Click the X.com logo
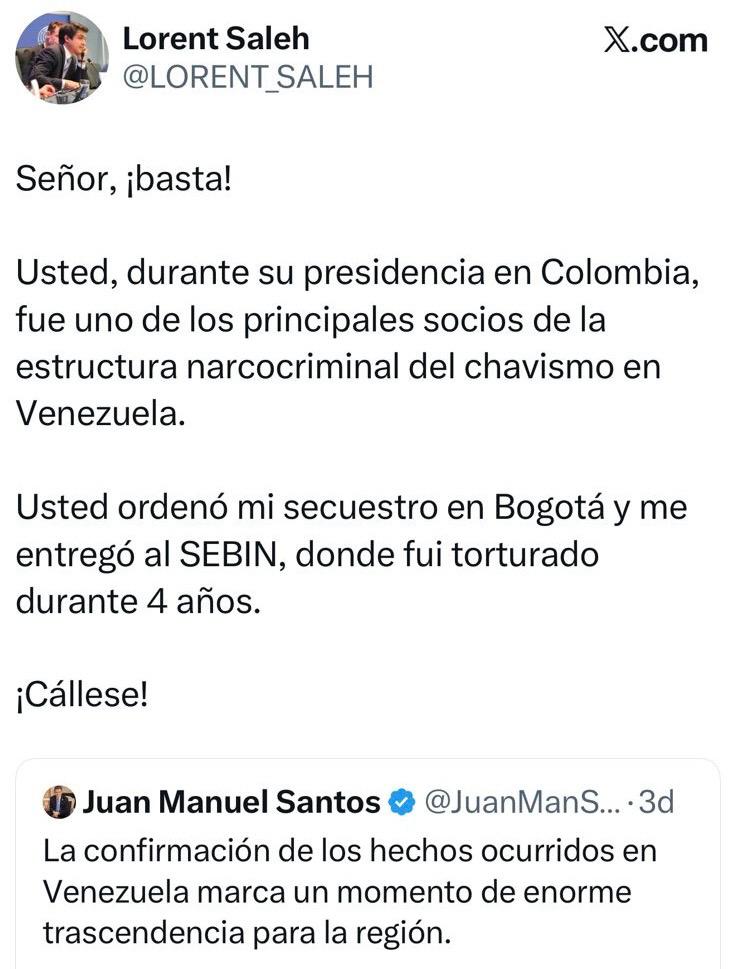 [656, 40]
